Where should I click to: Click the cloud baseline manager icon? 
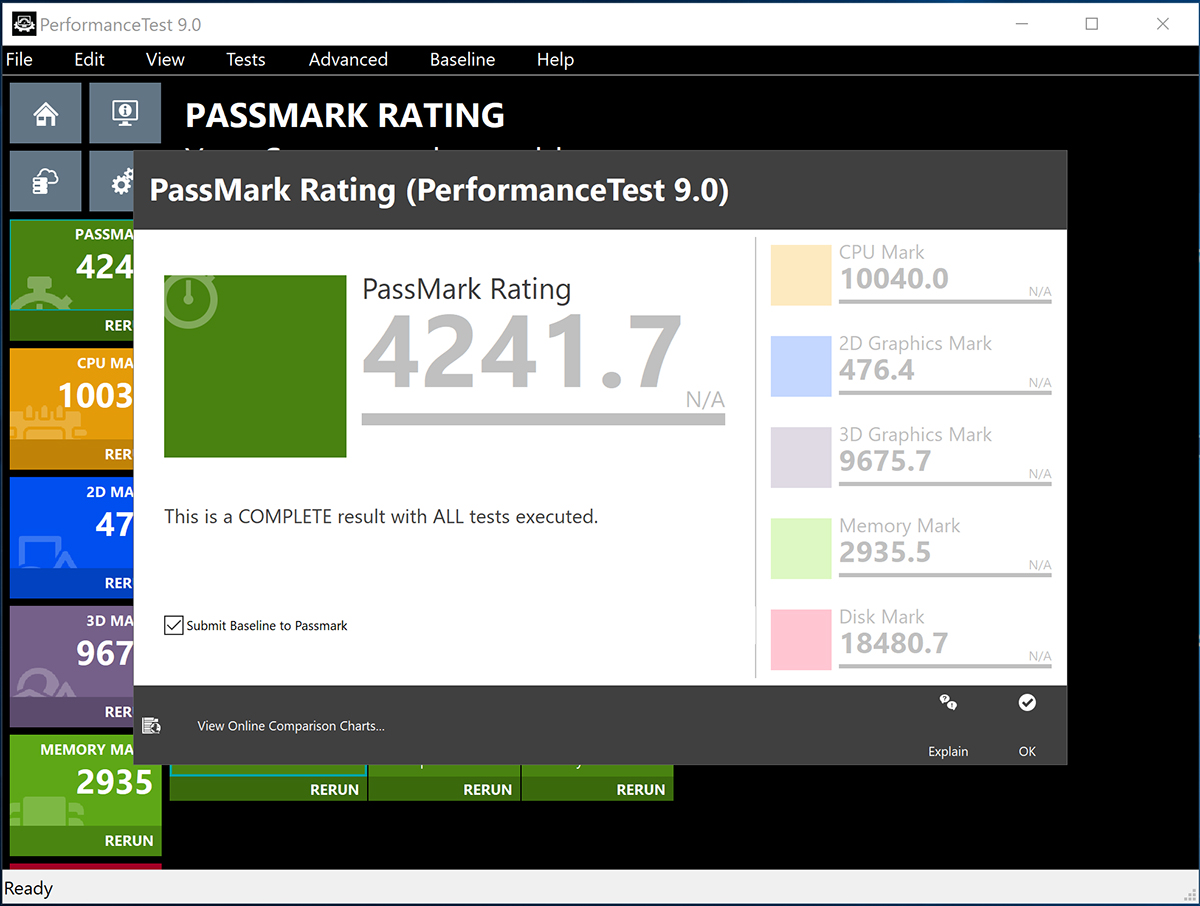45,181
